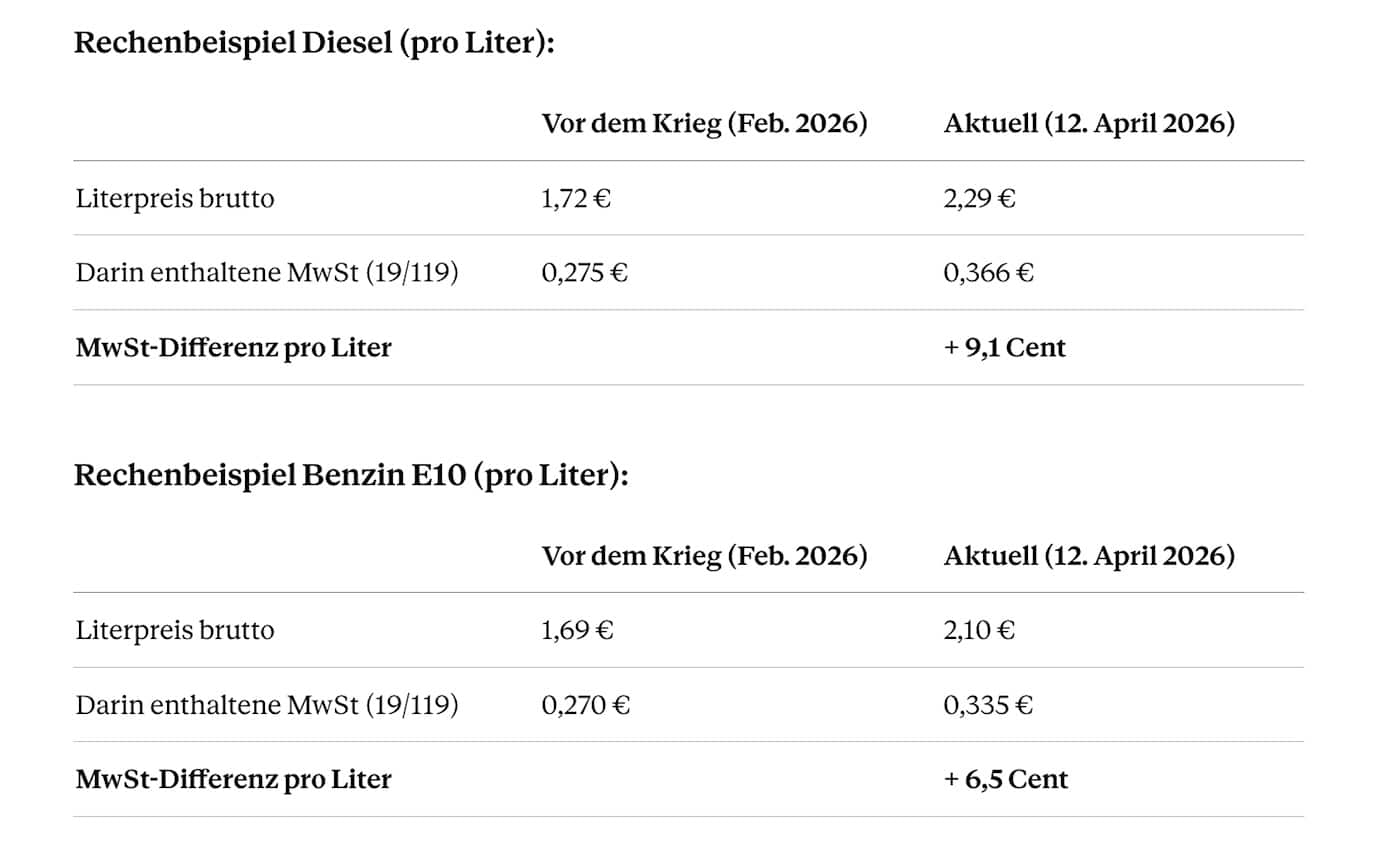Click the Diesel "MwSt-Differenz pro Liter" row label
Screen dimensions: 1400x867
[233, 348]
